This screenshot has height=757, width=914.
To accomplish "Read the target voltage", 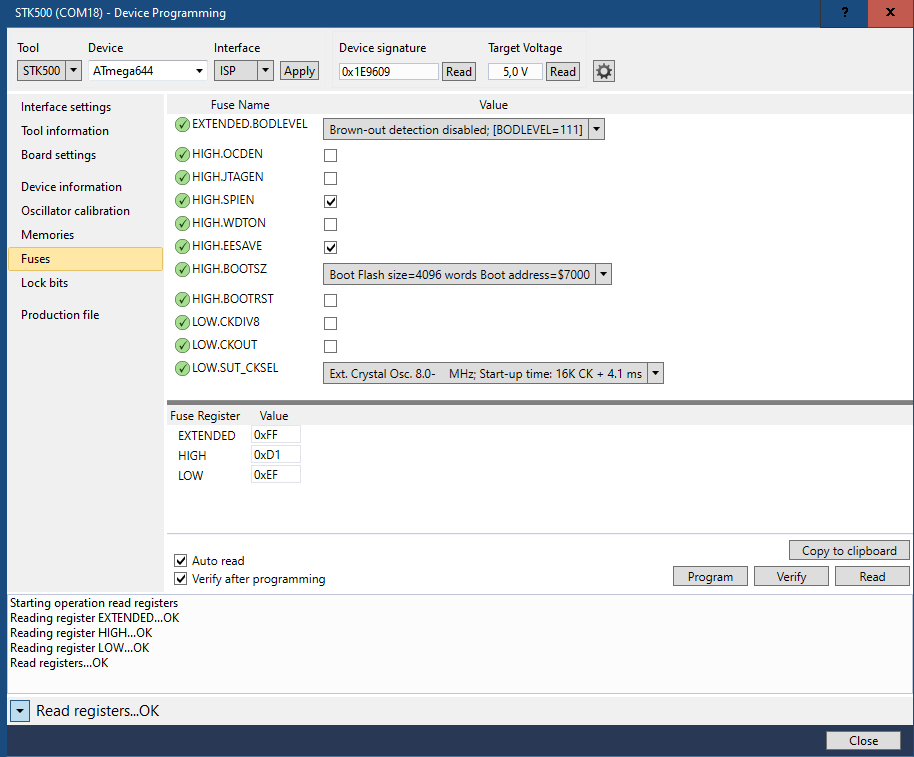I will 563,72.
